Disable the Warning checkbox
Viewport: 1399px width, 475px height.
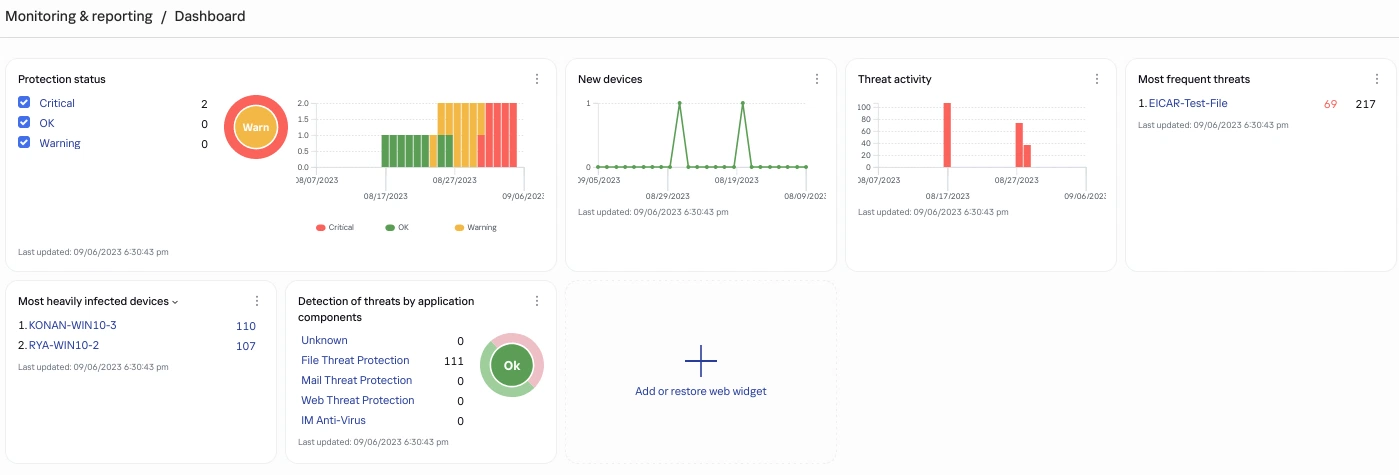[x=24, y=143]
